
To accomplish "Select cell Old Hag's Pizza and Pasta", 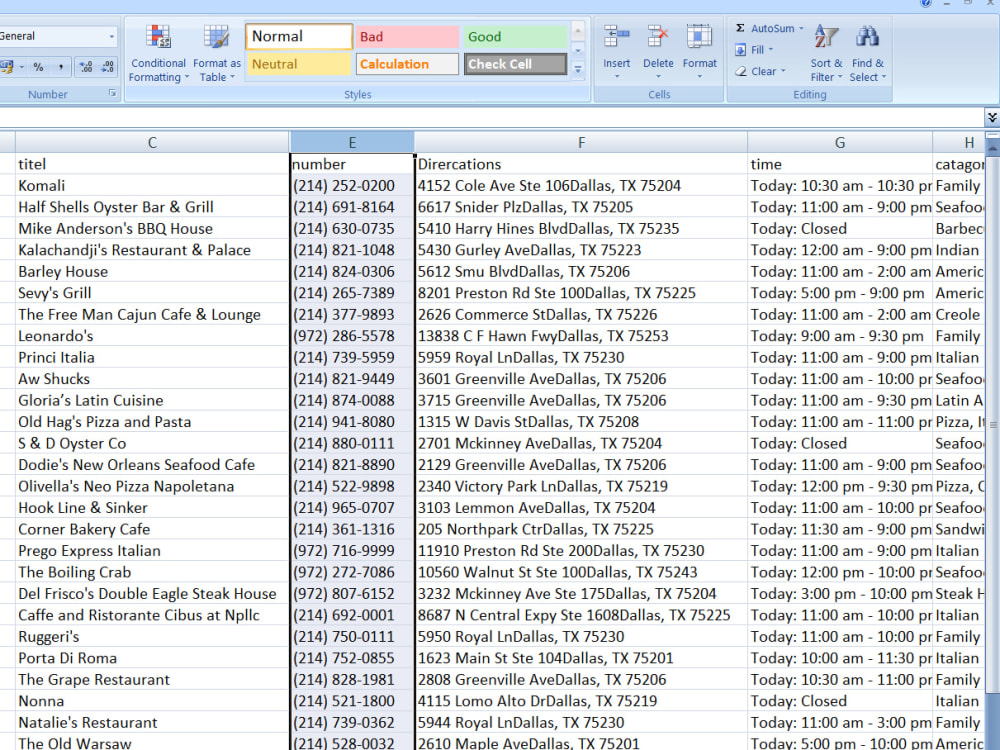I will pyautogui.click(x=152, y=422).
